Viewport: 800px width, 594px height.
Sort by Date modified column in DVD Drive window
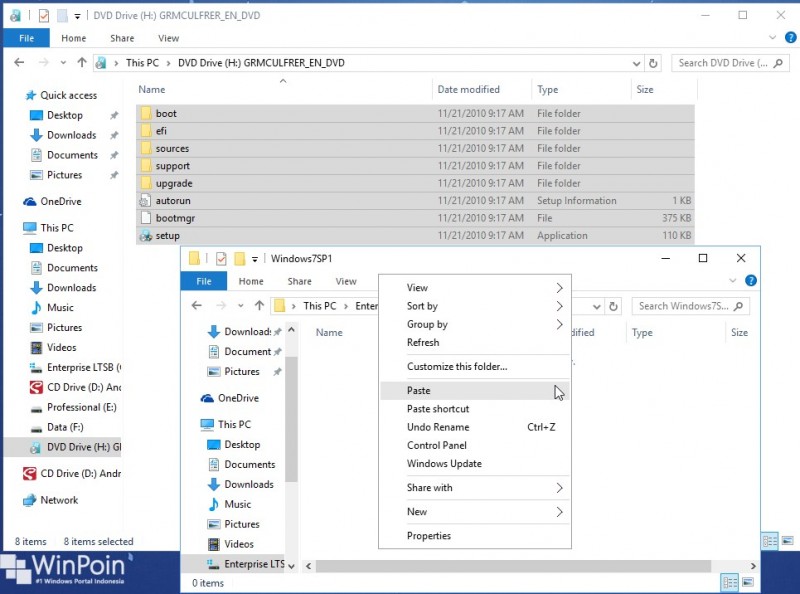(482, 89)
